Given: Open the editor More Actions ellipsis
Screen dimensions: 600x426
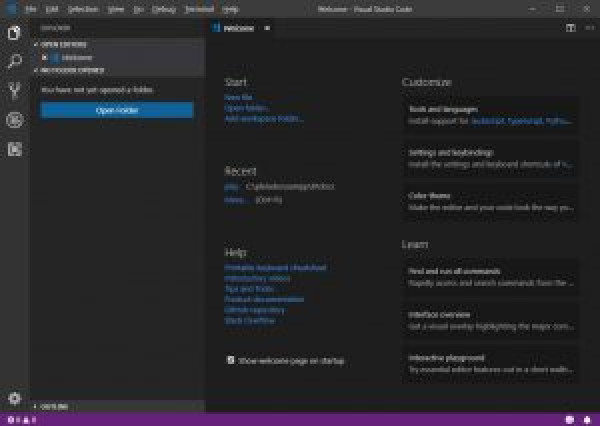Looking at the screenshot, I should pos(590,28).
